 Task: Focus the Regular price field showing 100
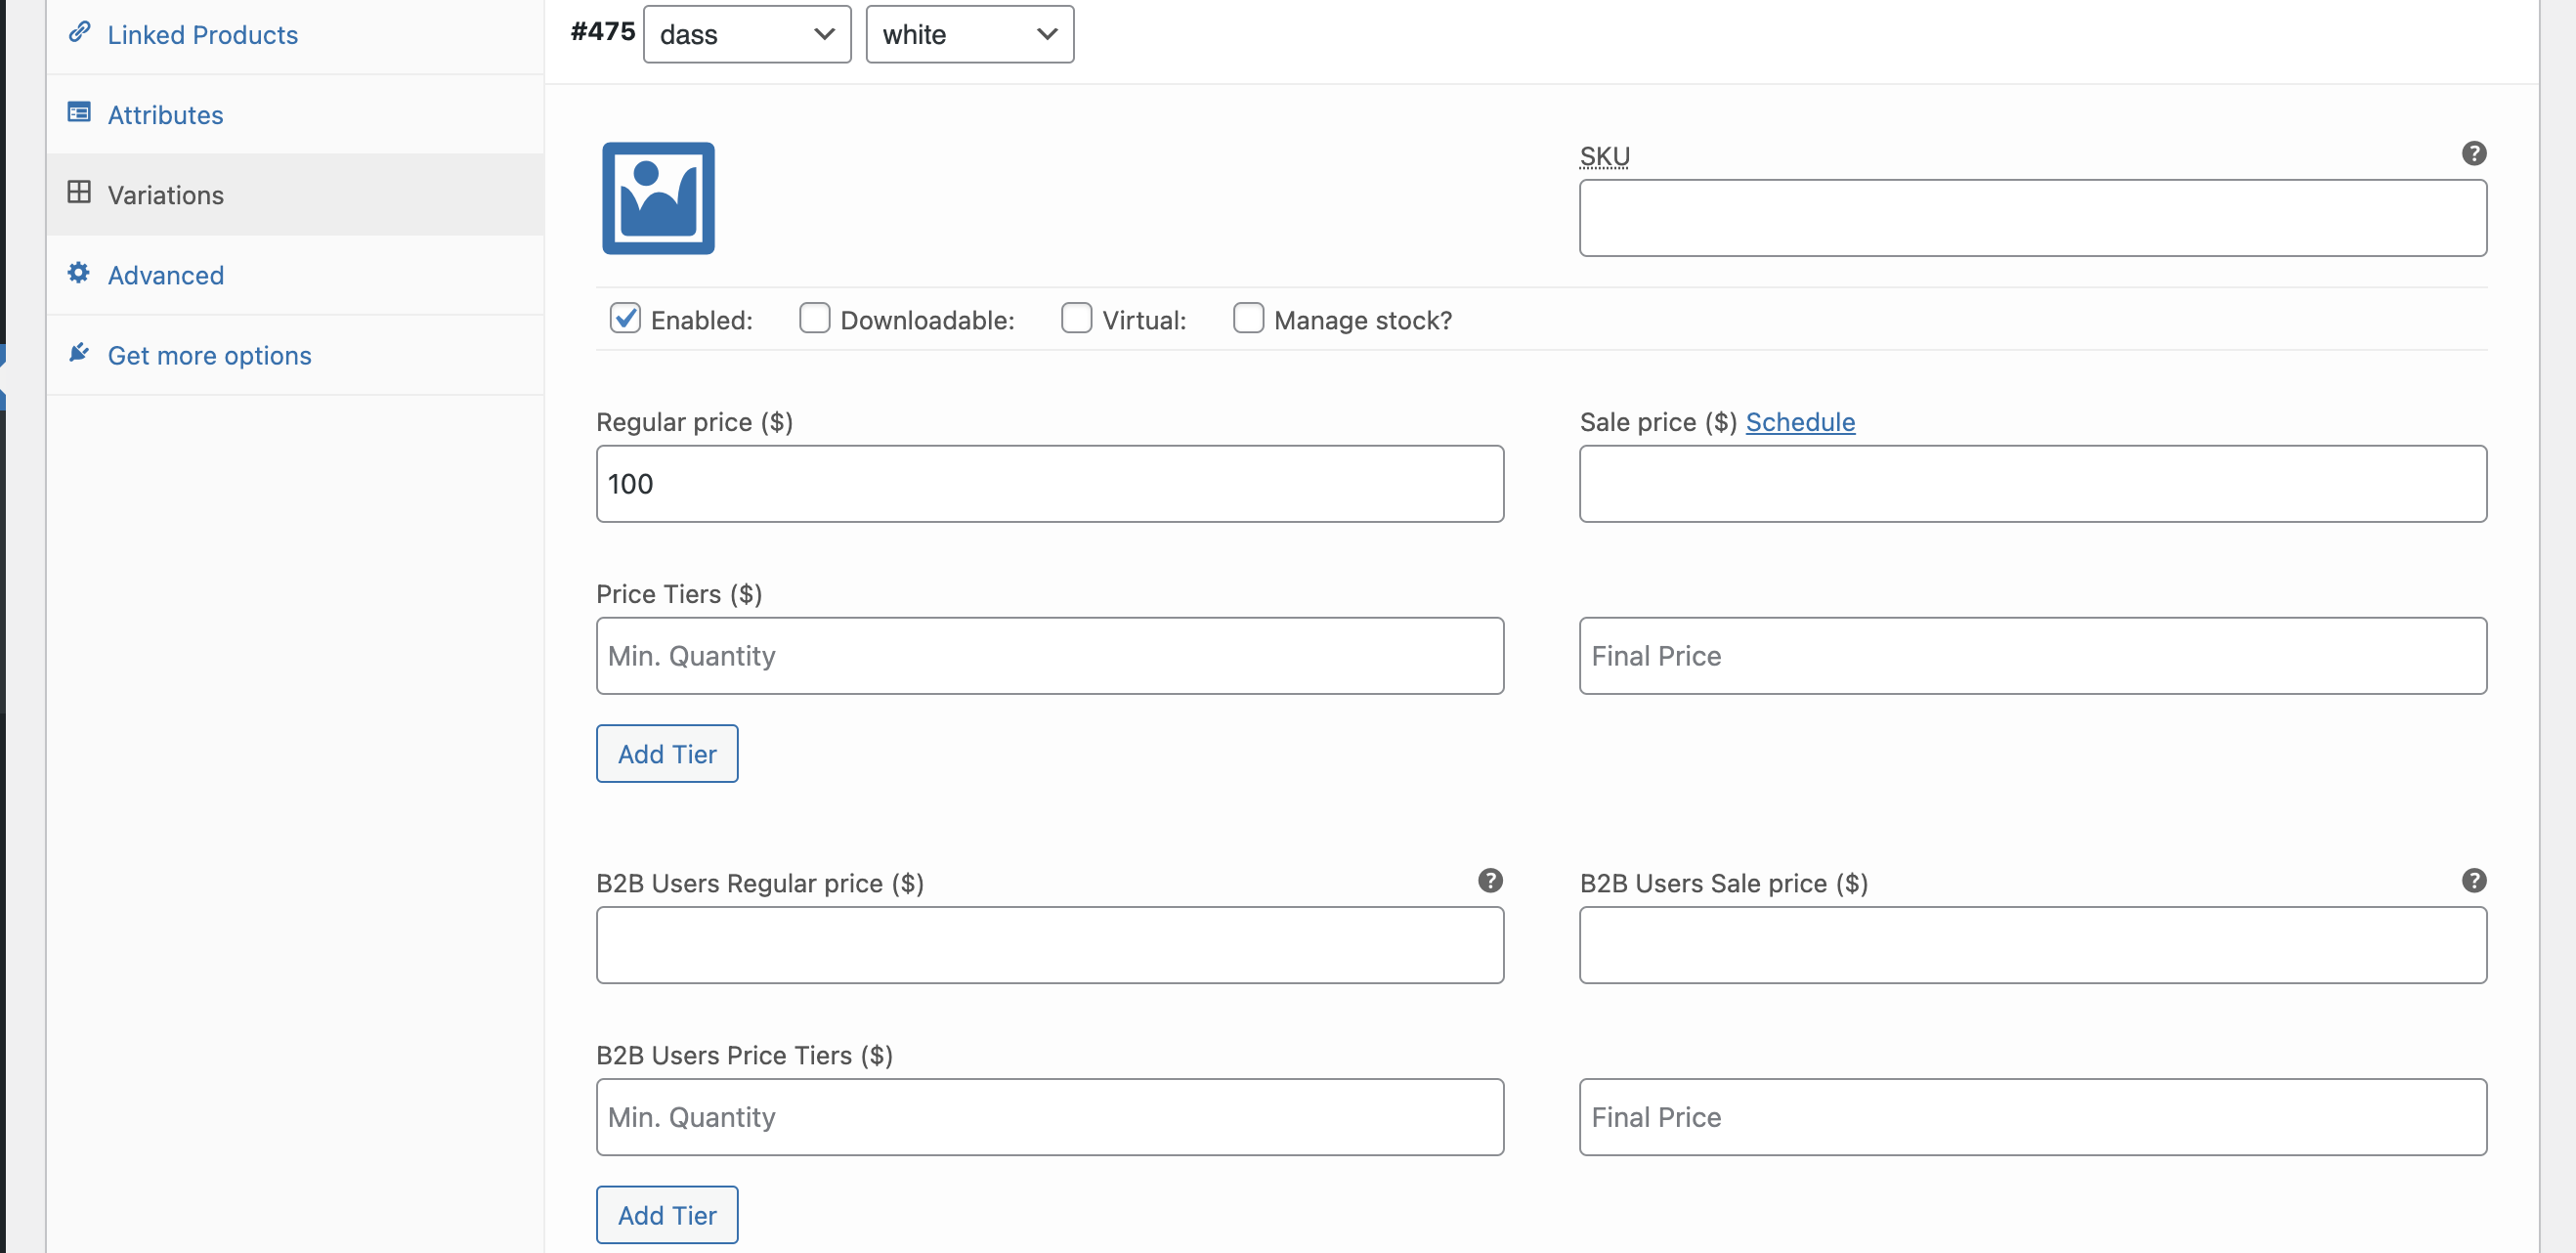pos(1050,484)
